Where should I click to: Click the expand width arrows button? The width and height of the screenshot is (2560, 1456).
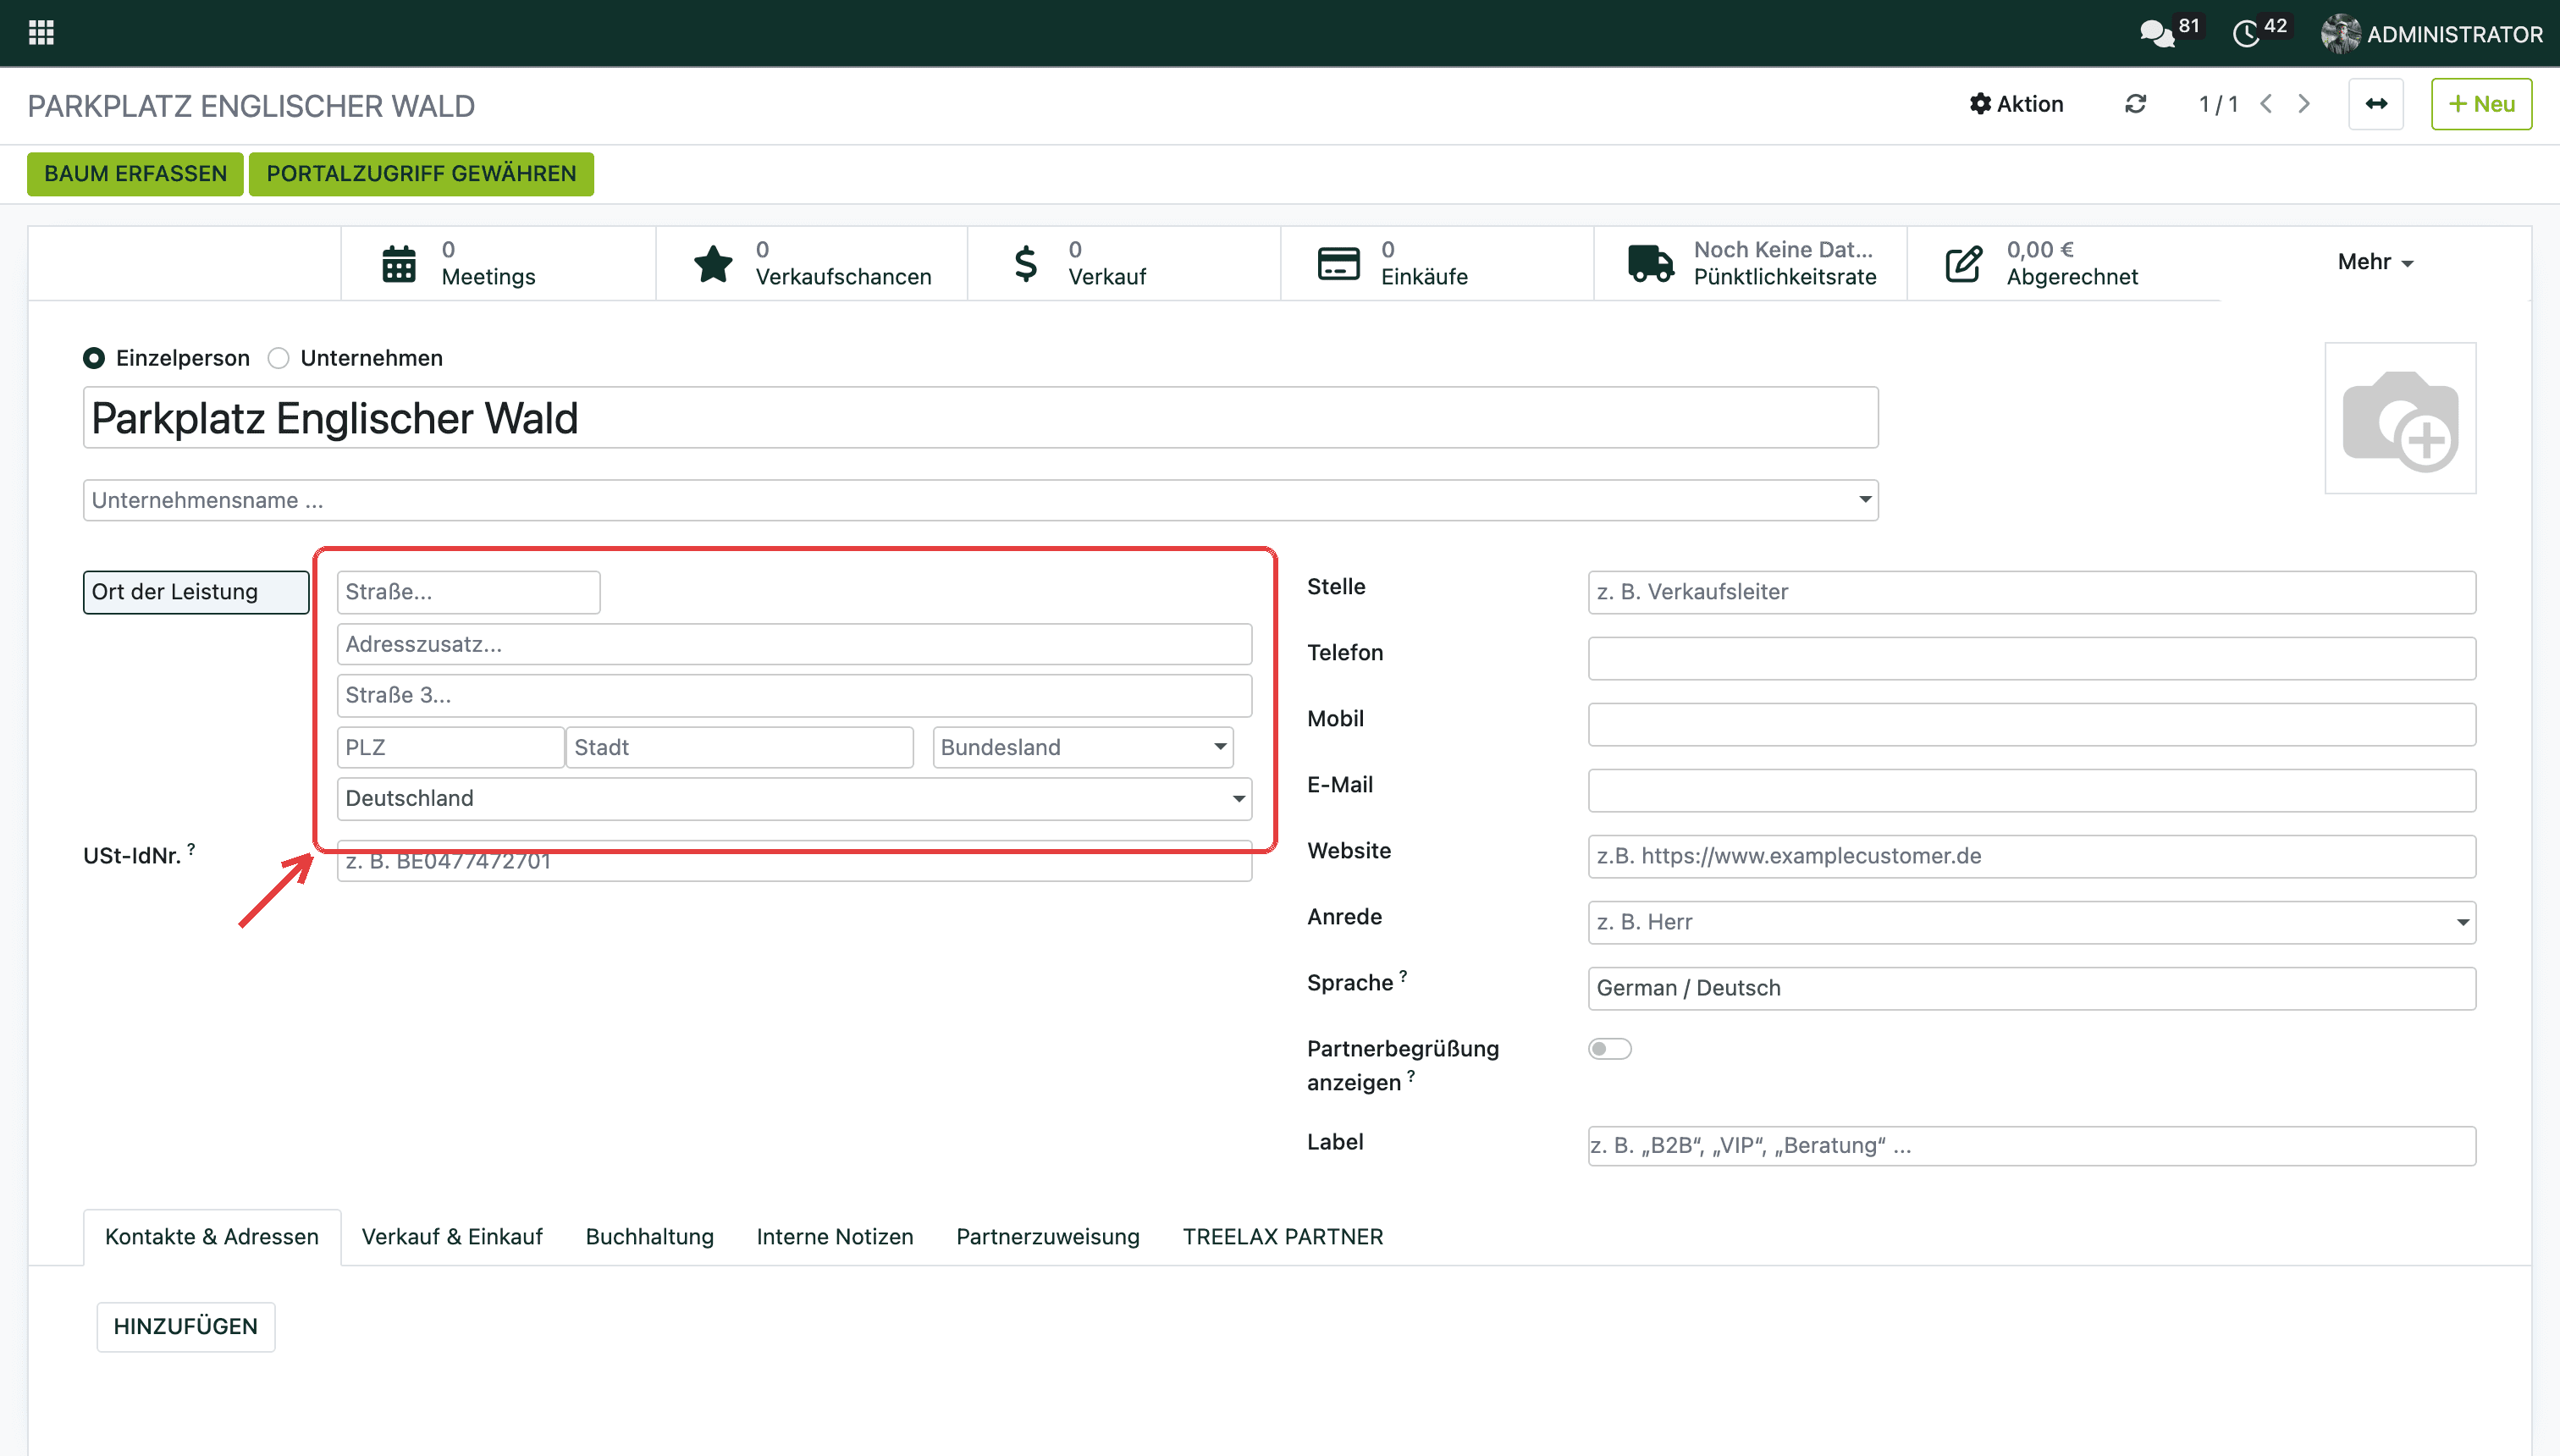tap(2376, 104)
